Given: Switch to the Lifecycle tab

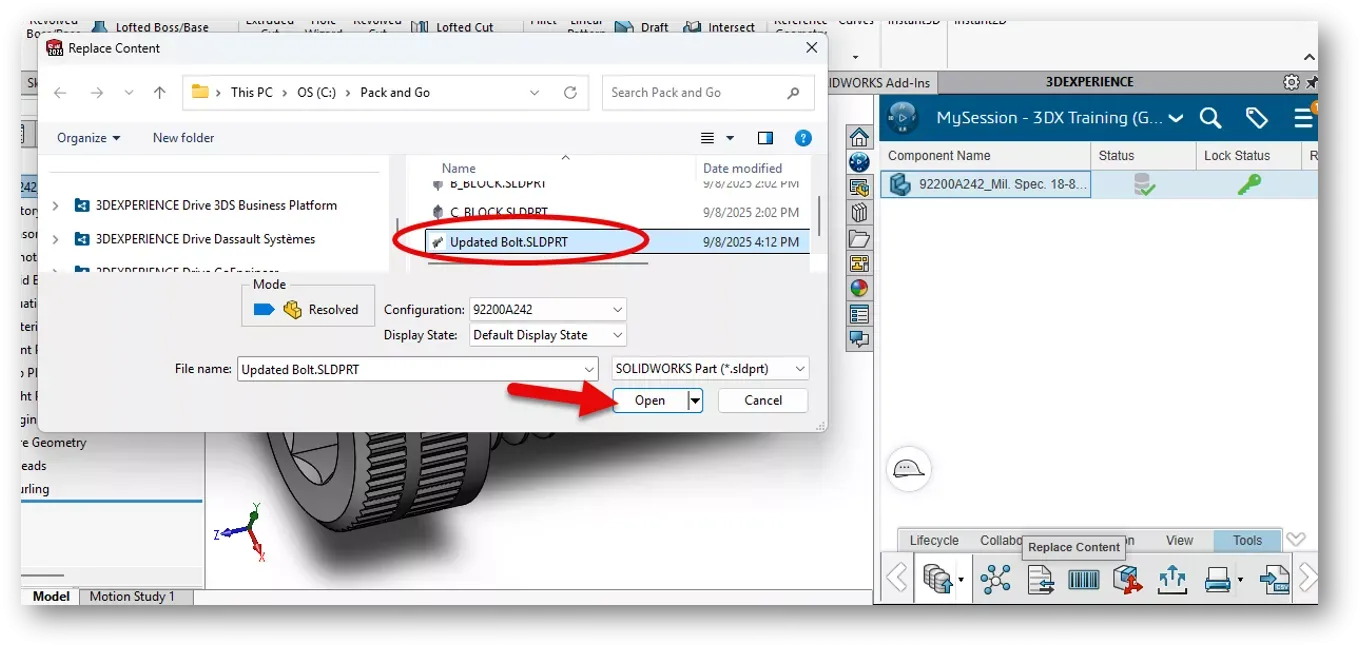Looking at the screenshot, I should (934, 540).
